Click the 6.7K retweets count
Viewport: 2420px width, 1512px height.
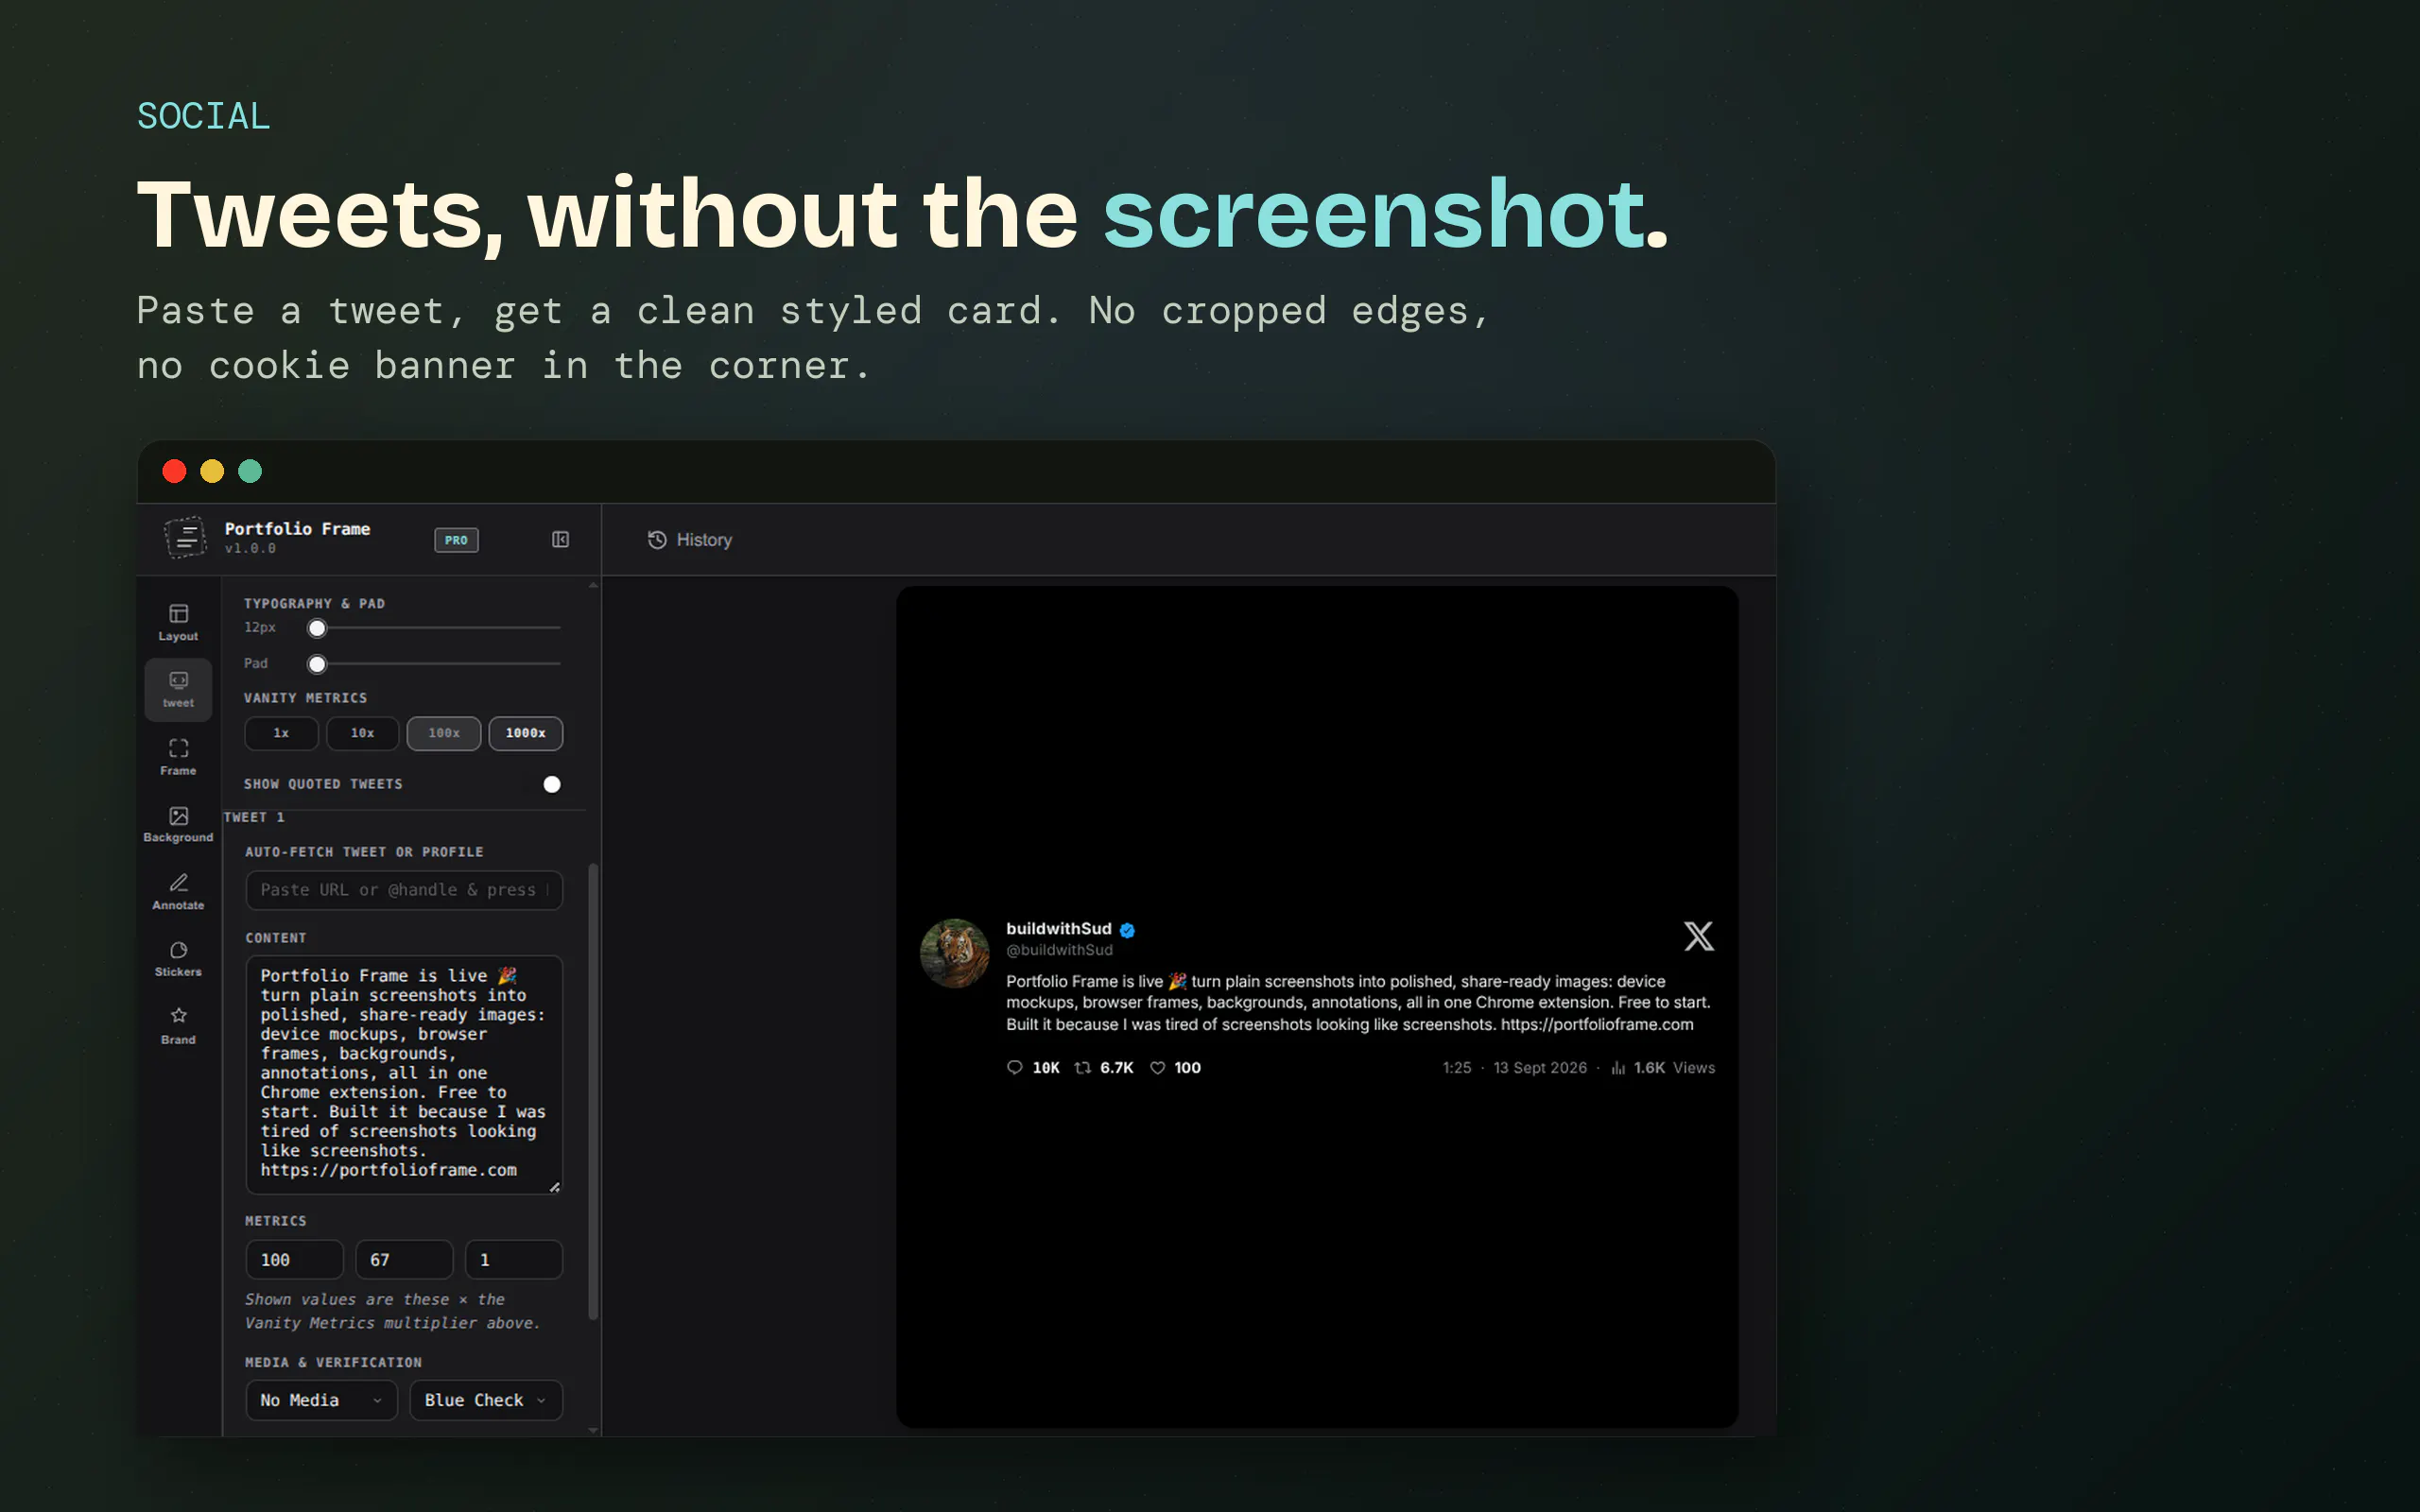[x=1116, y=1068]
